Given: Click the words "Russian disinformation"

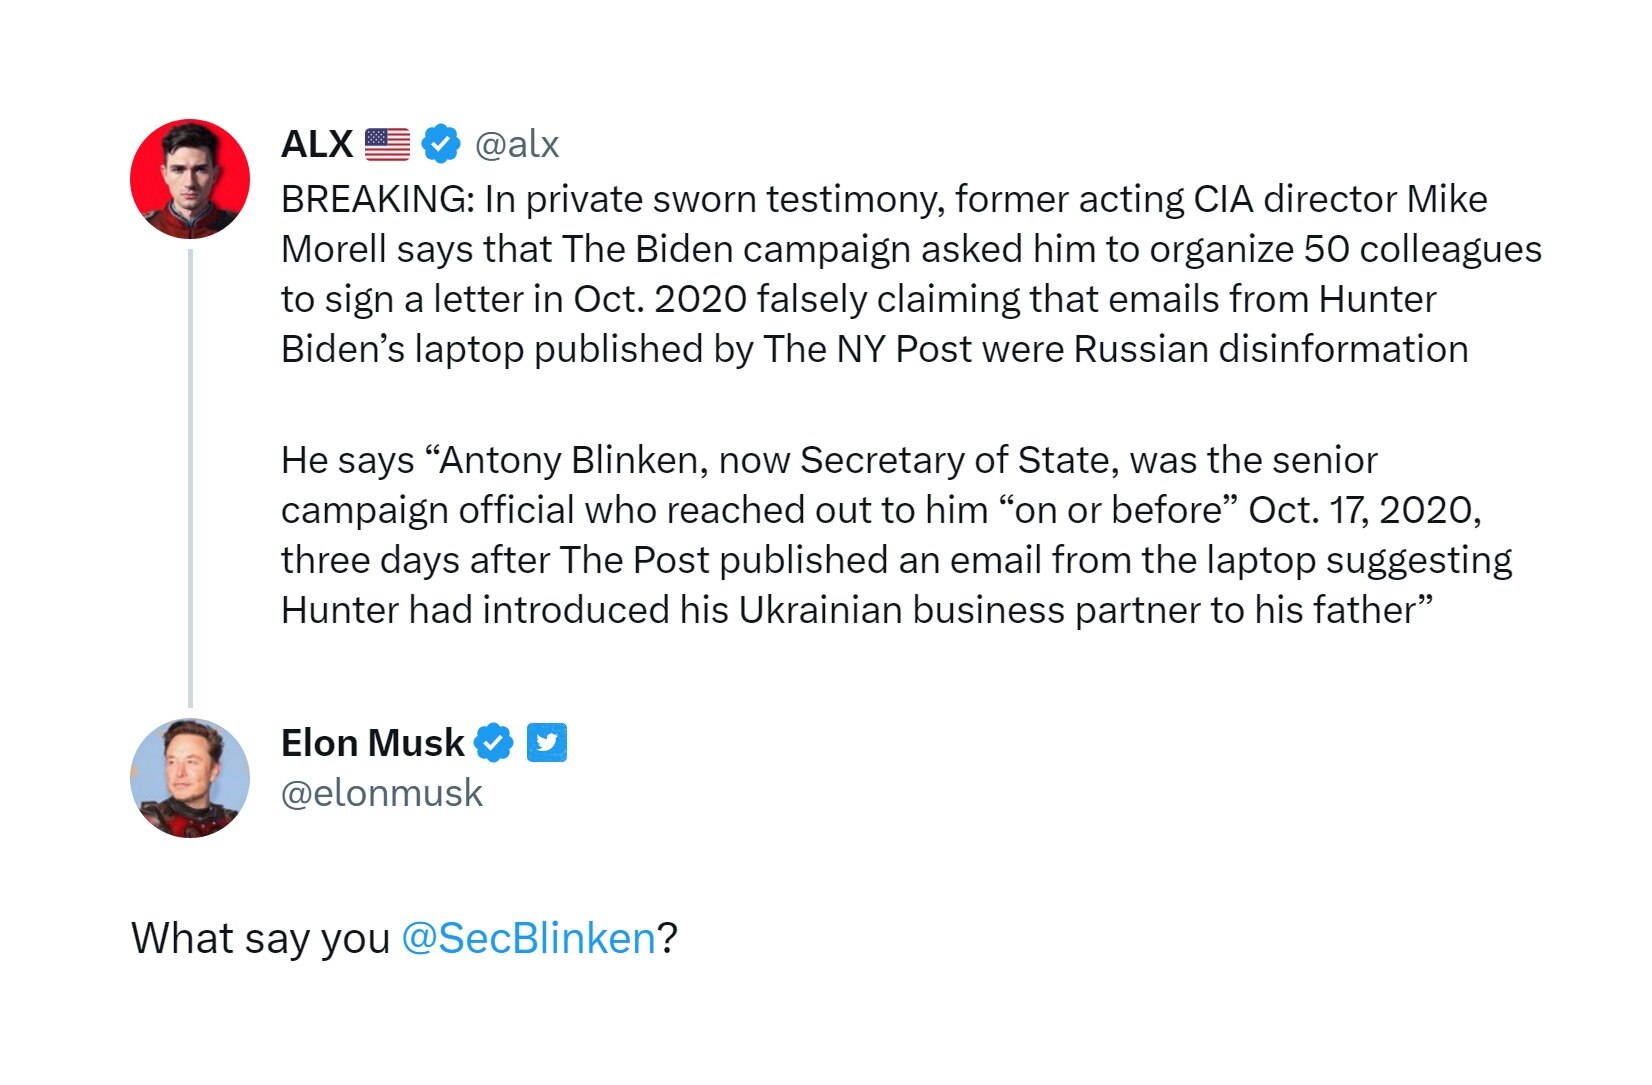Looking at the screenshot, I should [1271, 349].
